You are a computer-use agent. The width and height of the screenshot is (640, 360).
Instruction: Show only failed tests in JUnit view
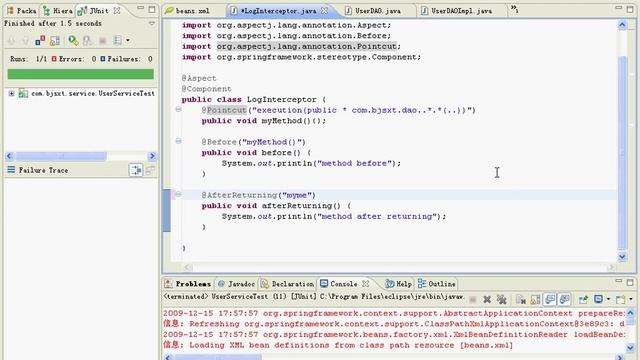40,40
